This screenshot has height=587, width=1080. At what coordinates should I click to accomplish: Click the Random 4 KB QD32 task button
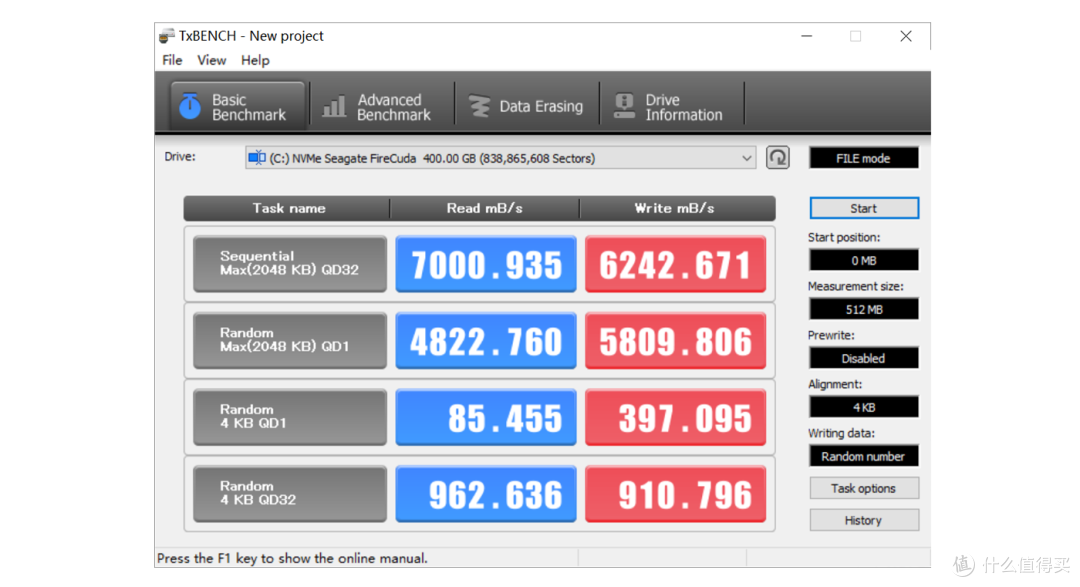(290, 493)
